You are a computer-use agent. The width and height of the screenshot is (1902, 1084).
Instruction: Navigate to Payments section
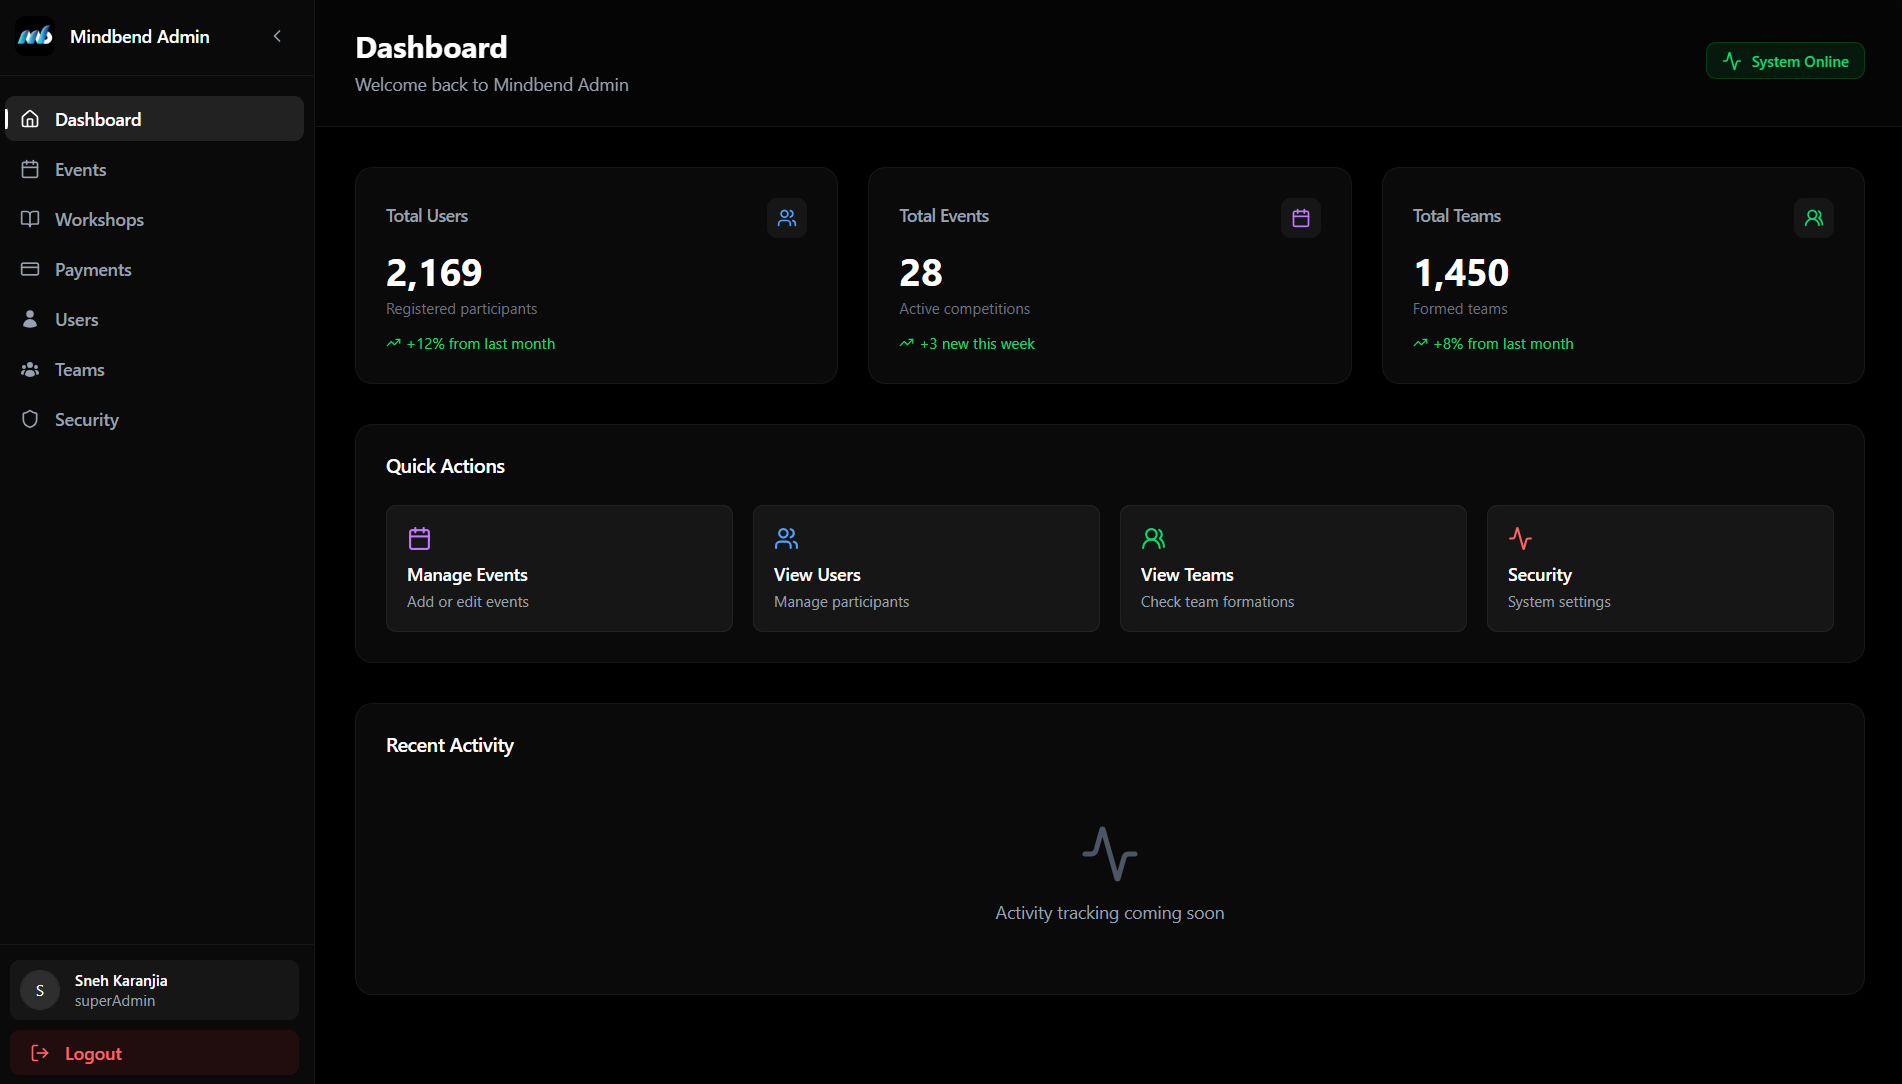click(x=155, y=269)
